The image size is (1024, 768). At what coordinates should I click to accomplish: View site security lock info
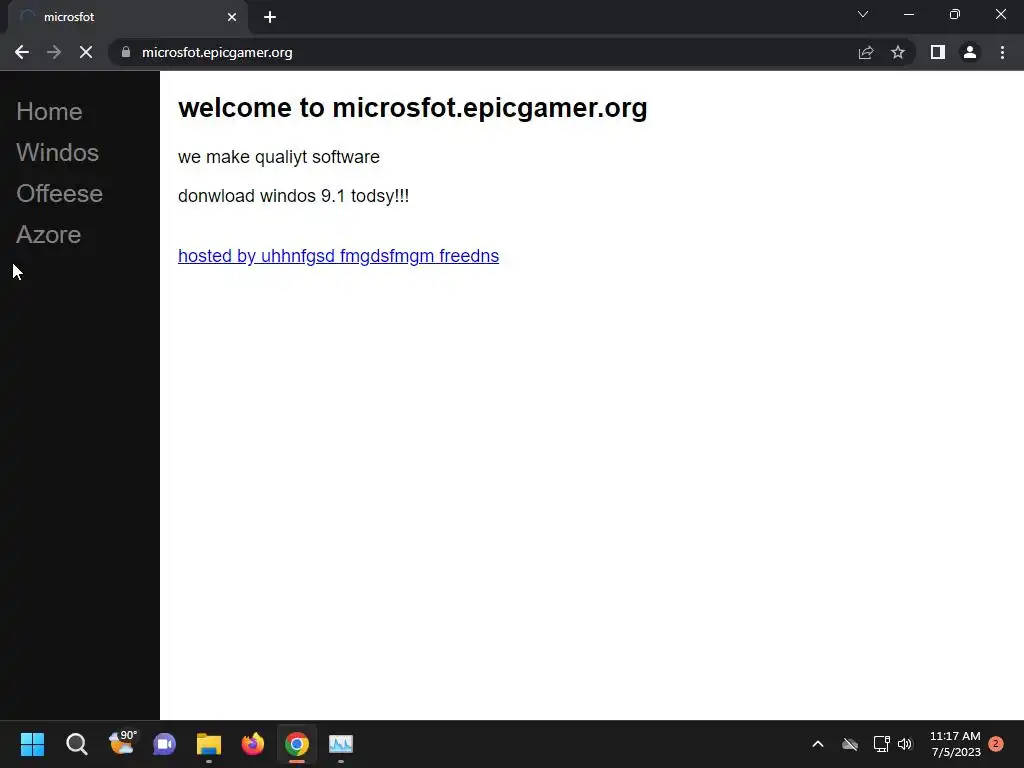coord(126,52)
